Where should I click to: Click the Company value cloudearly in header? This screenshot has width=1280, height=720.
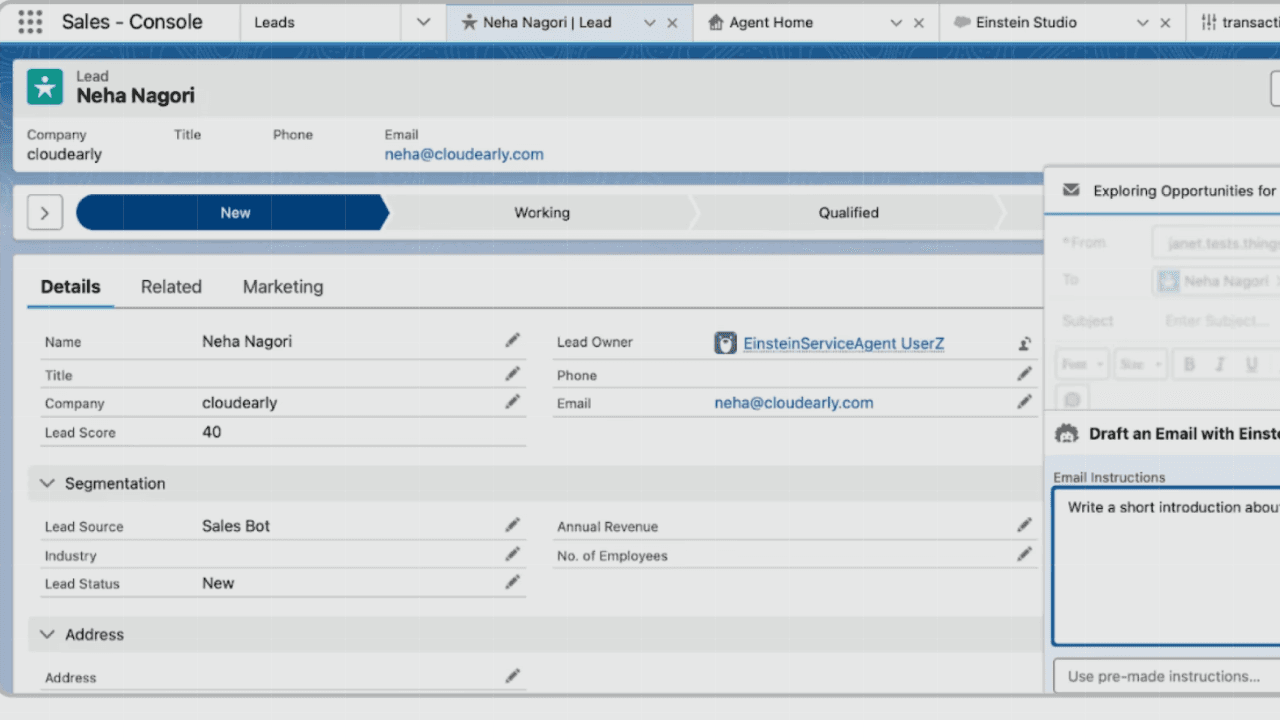pos(64,154)
